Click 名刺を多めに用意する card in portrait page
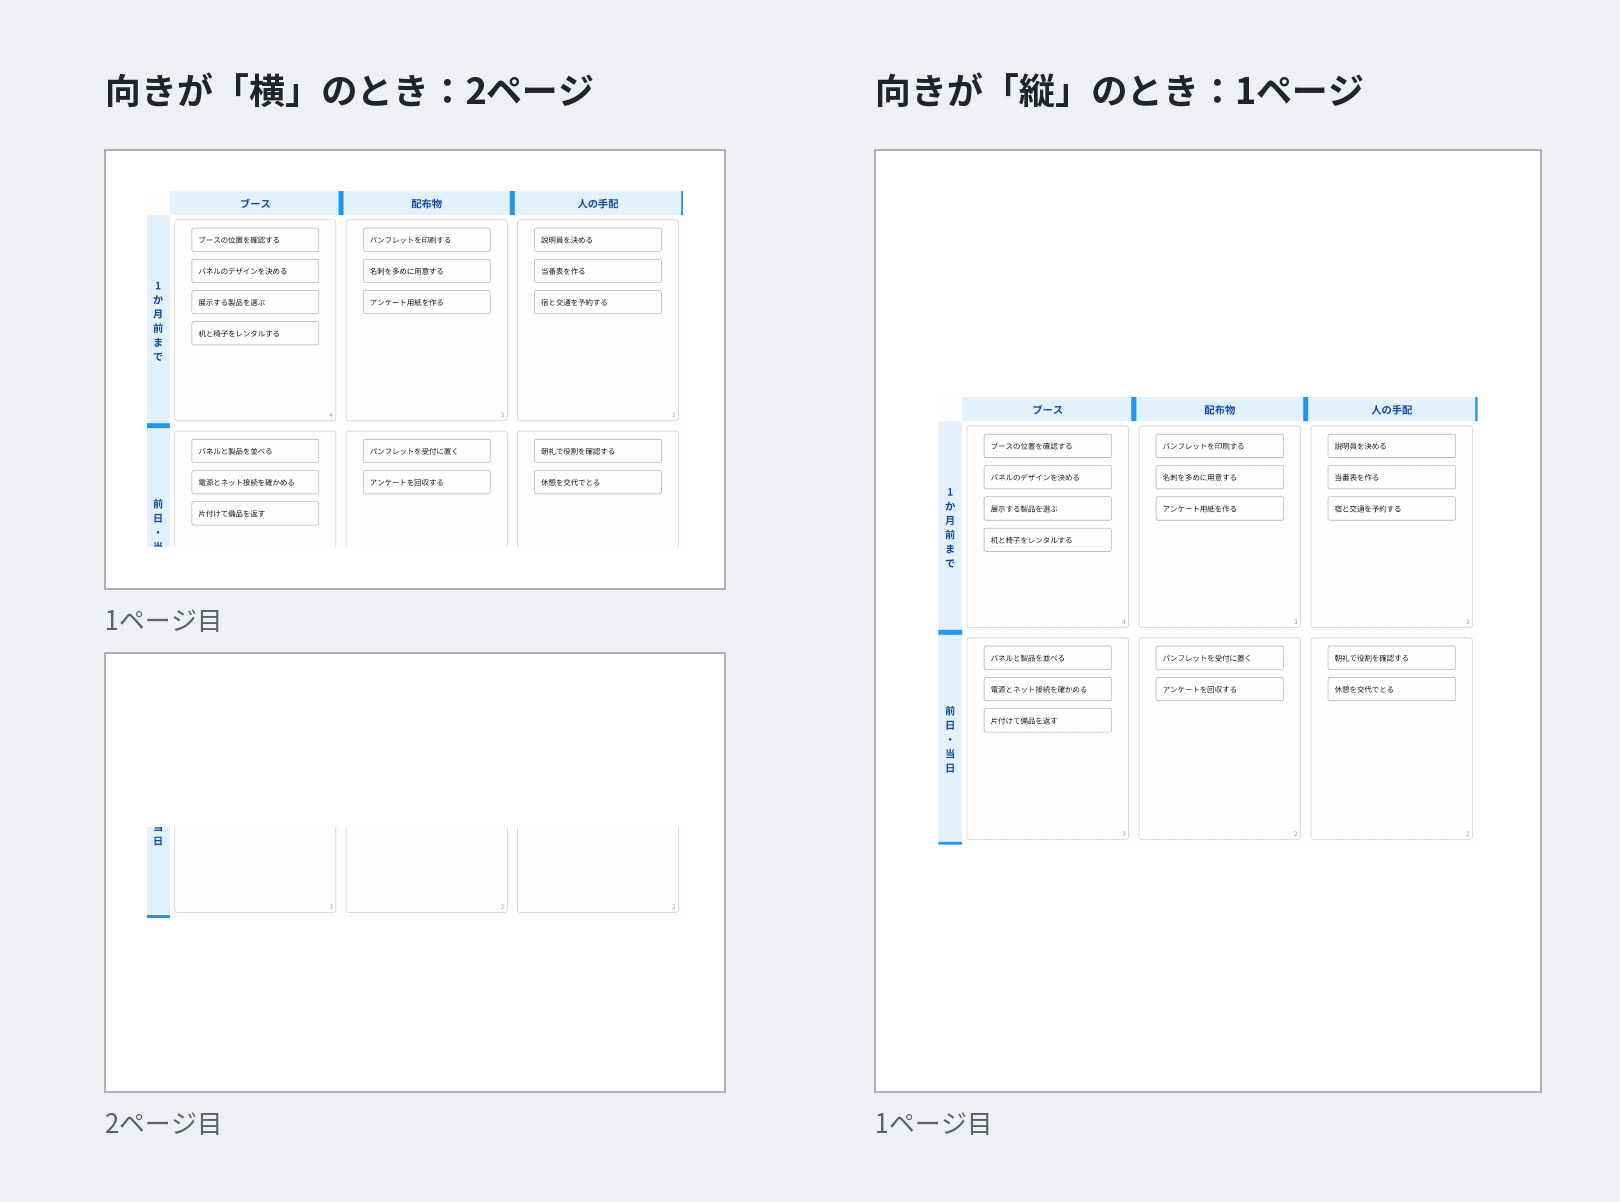Image resolution: width=1620 pixels, height=1202 pixels. 1220,477
